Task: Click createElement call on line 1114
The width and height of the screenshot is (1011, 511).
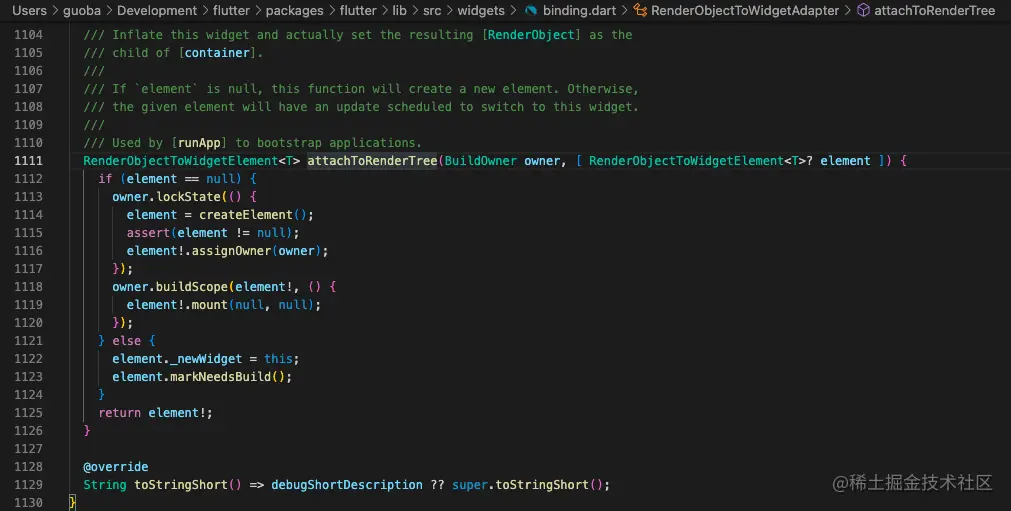Action: point(246,215)
